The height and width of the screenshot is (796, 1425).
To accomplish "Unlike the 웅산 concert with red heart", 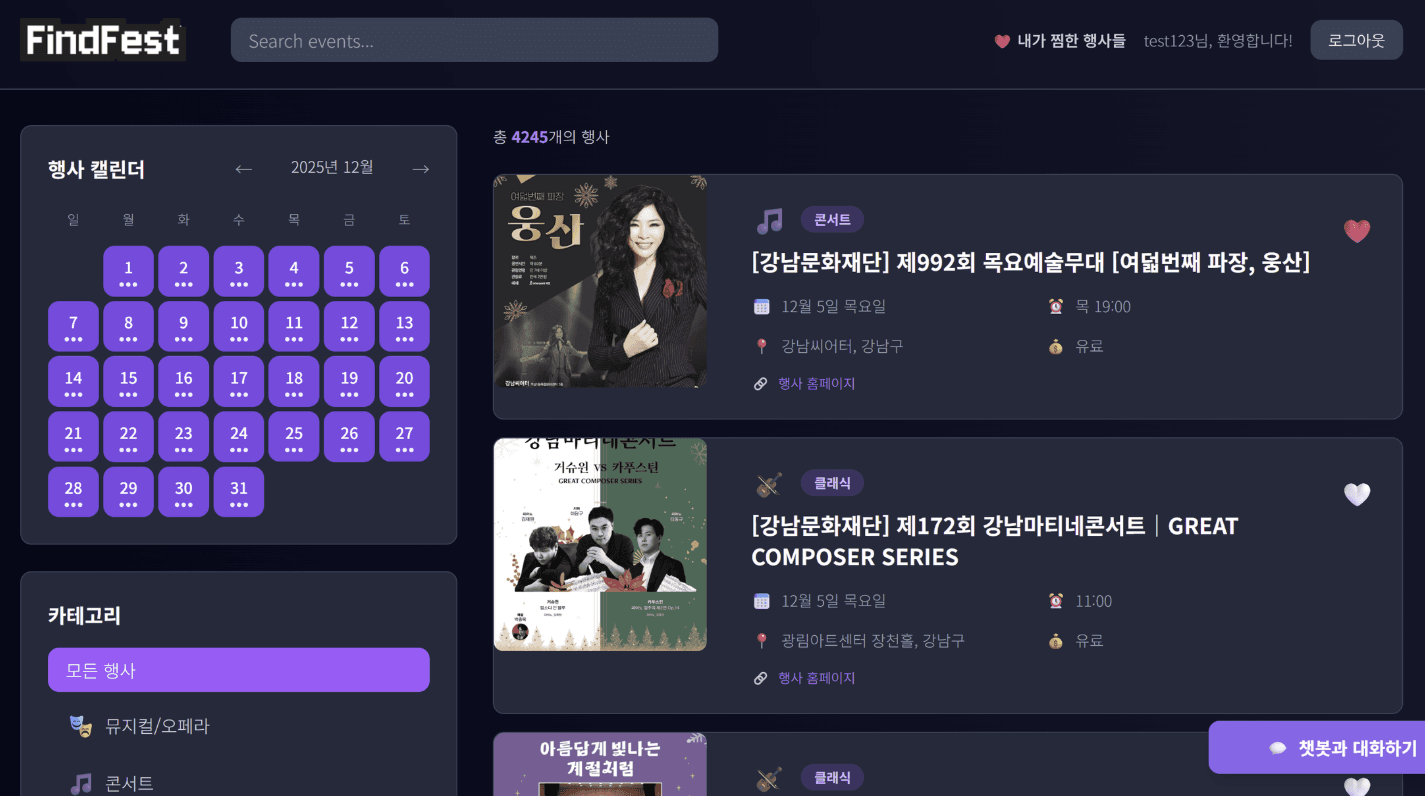I will pos(1357,231).
